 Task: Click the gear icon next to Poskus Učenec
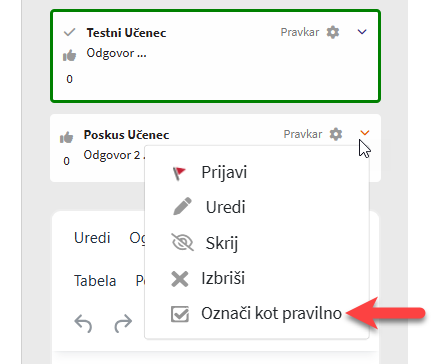336,134
